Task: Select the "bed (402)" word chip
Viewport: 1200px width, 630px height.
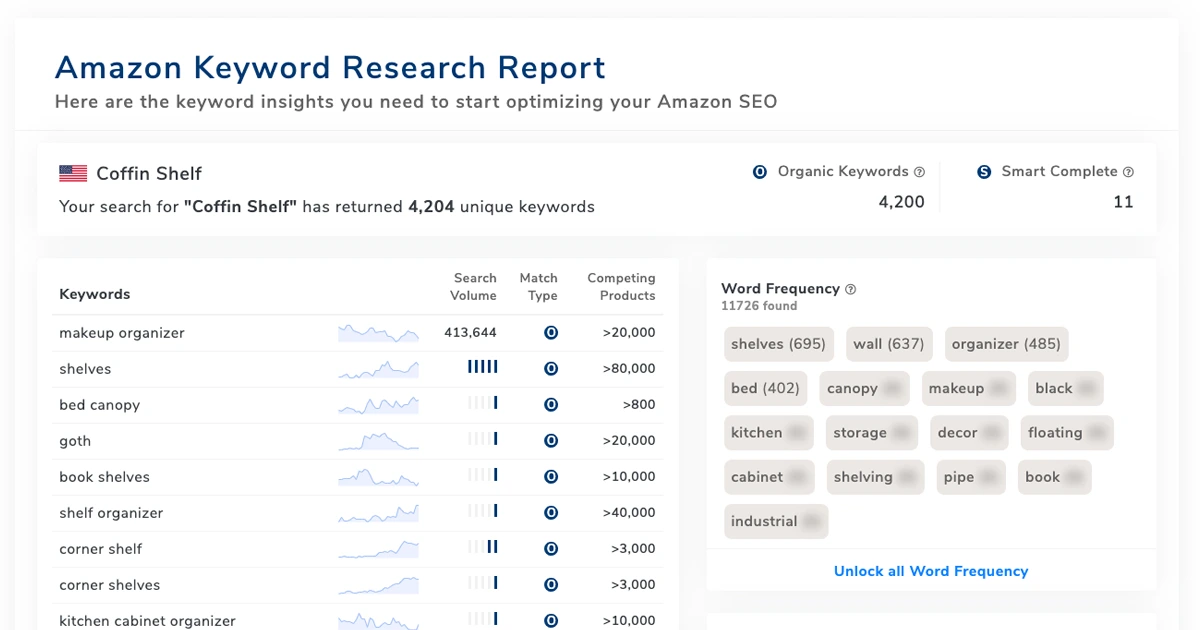Action: (766, 388)
